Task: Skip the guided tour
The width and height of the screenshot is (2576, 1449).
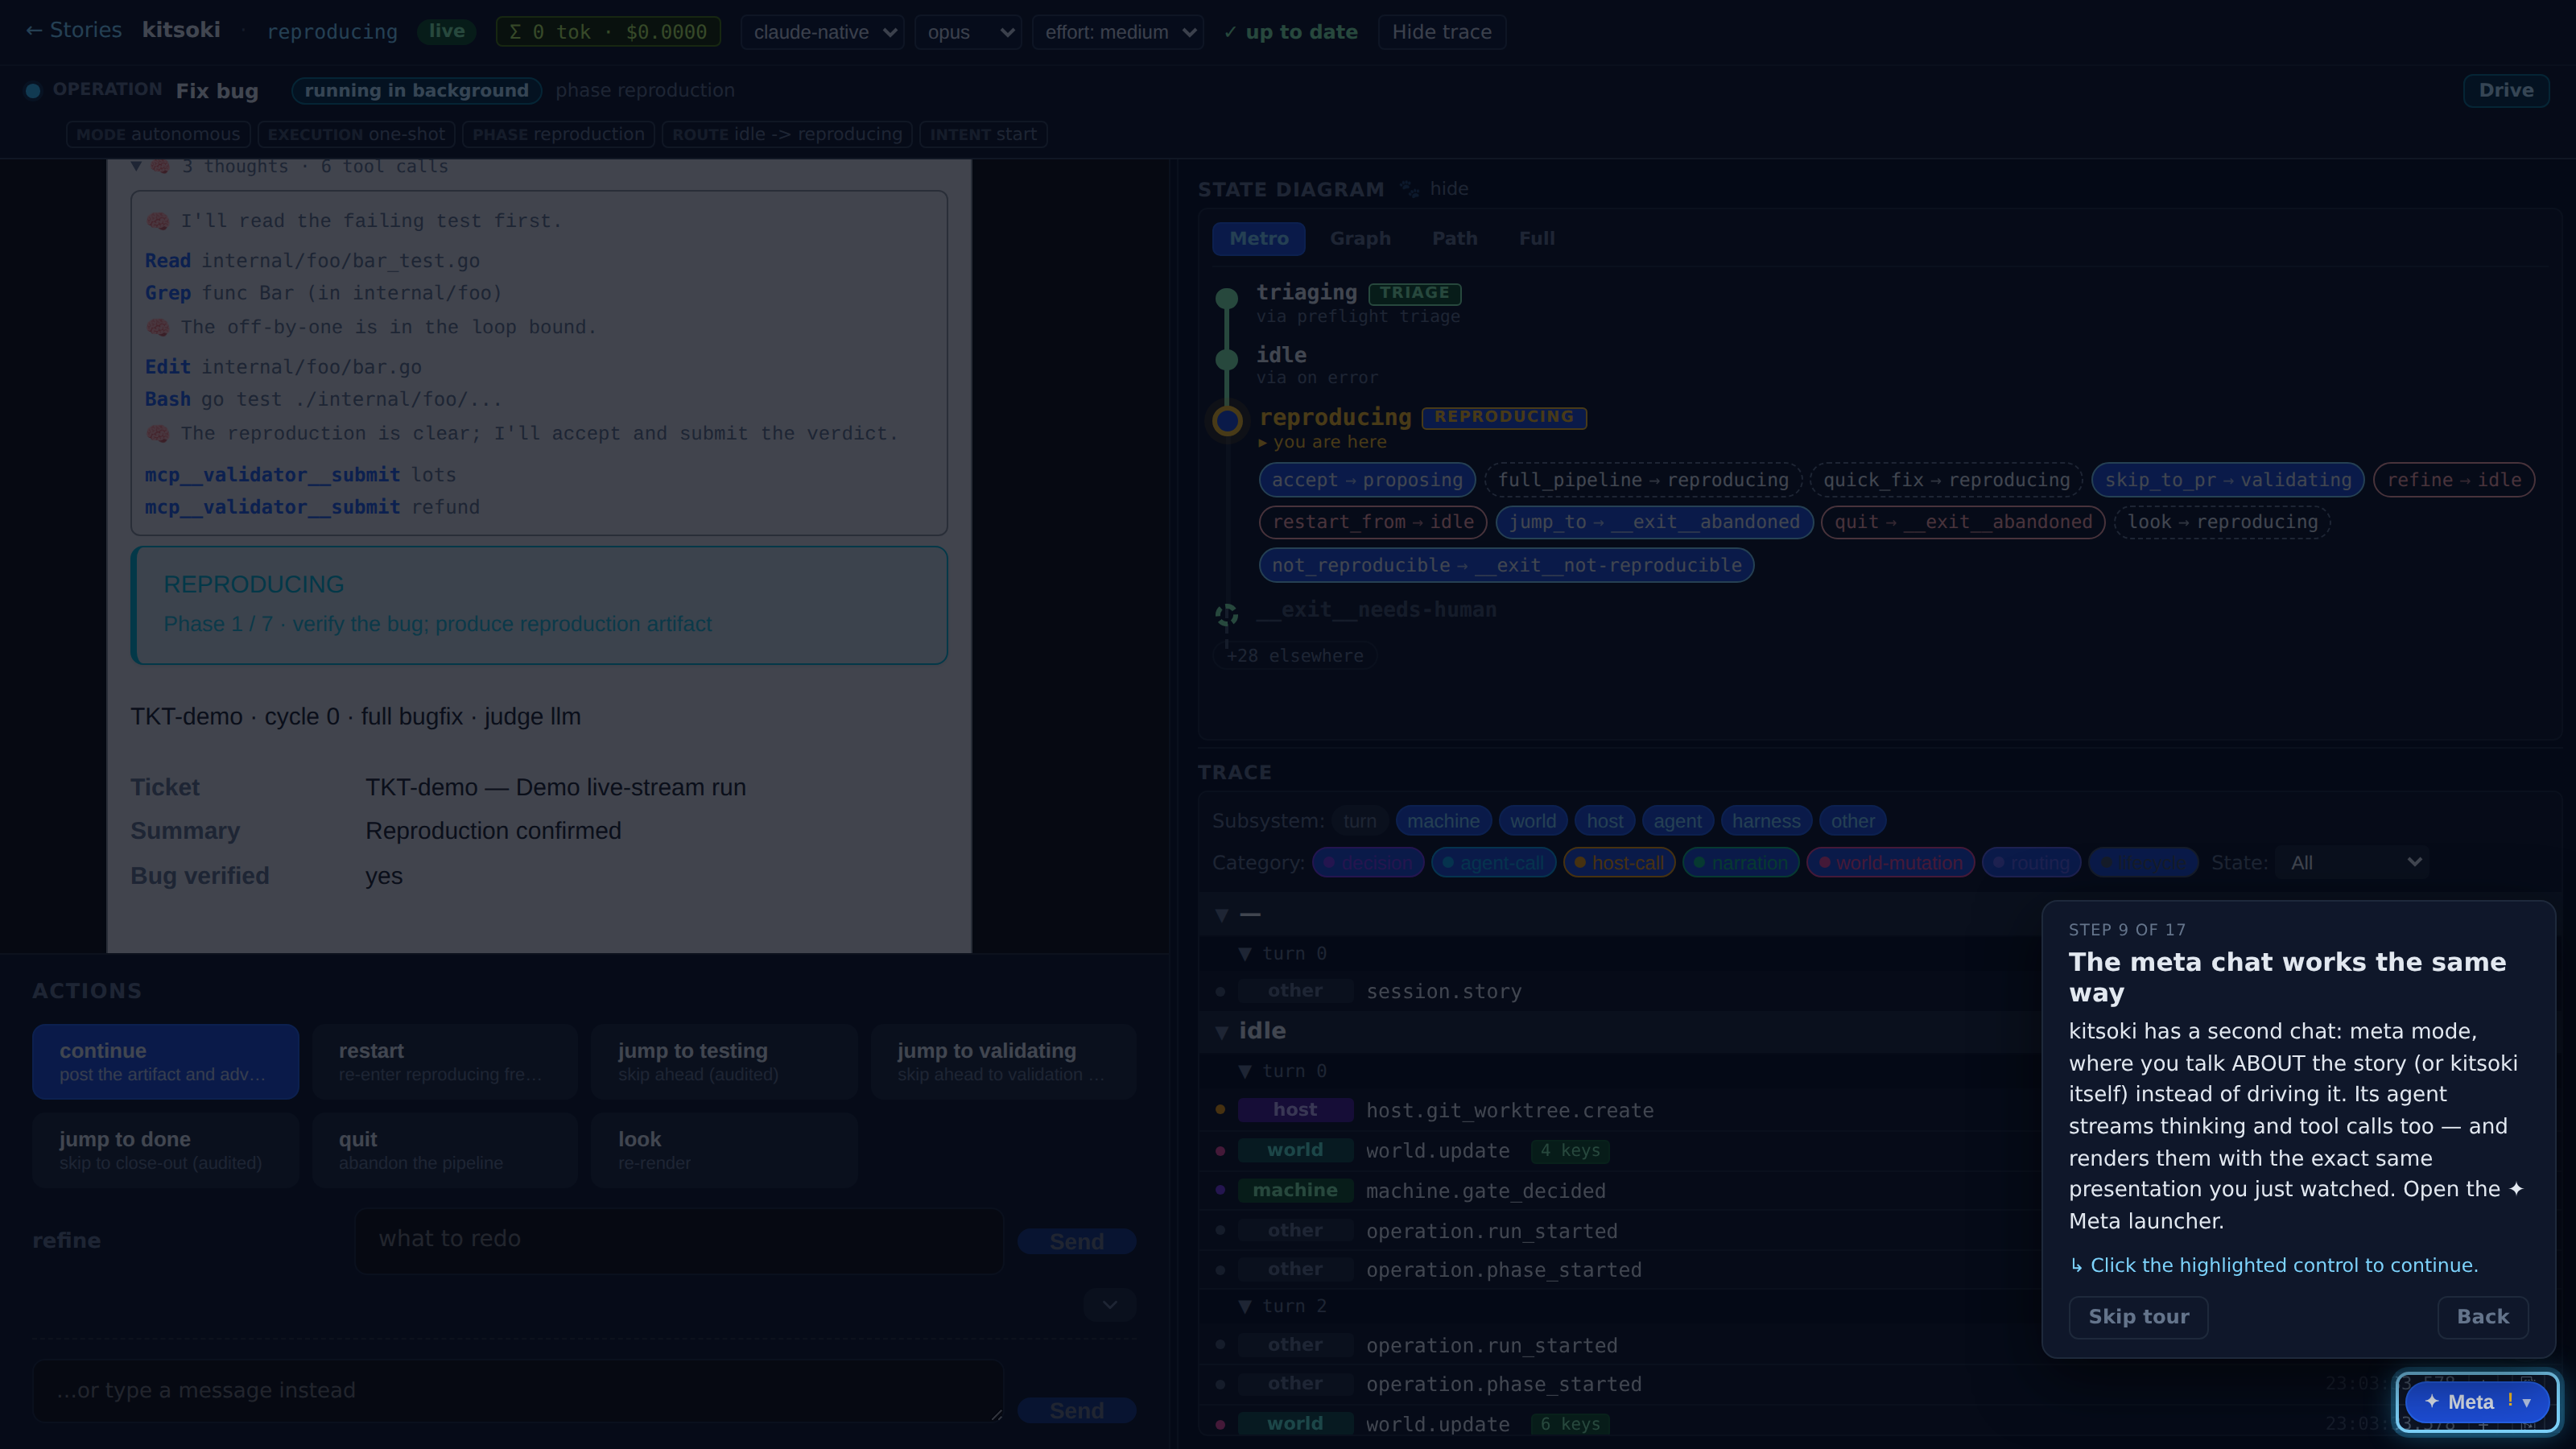Action: click(2138, 1317)
